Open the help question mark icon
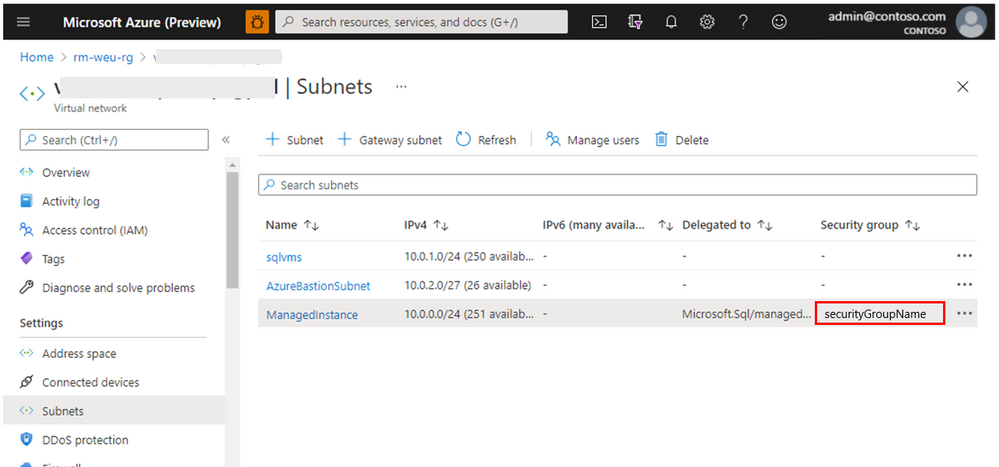The width and height of the screenshot is (999, 467). (743, 22)
